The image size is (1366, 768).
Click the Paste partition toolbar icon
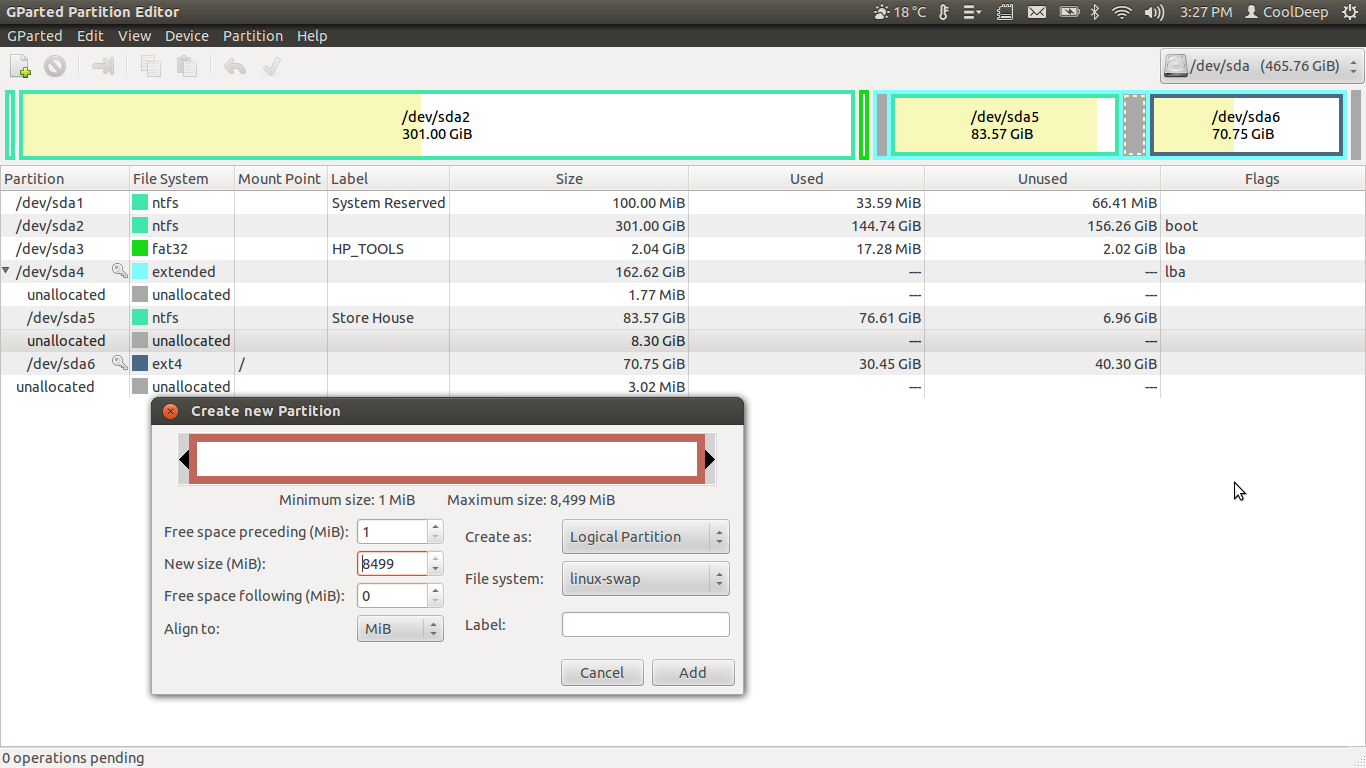coord(186,67)
